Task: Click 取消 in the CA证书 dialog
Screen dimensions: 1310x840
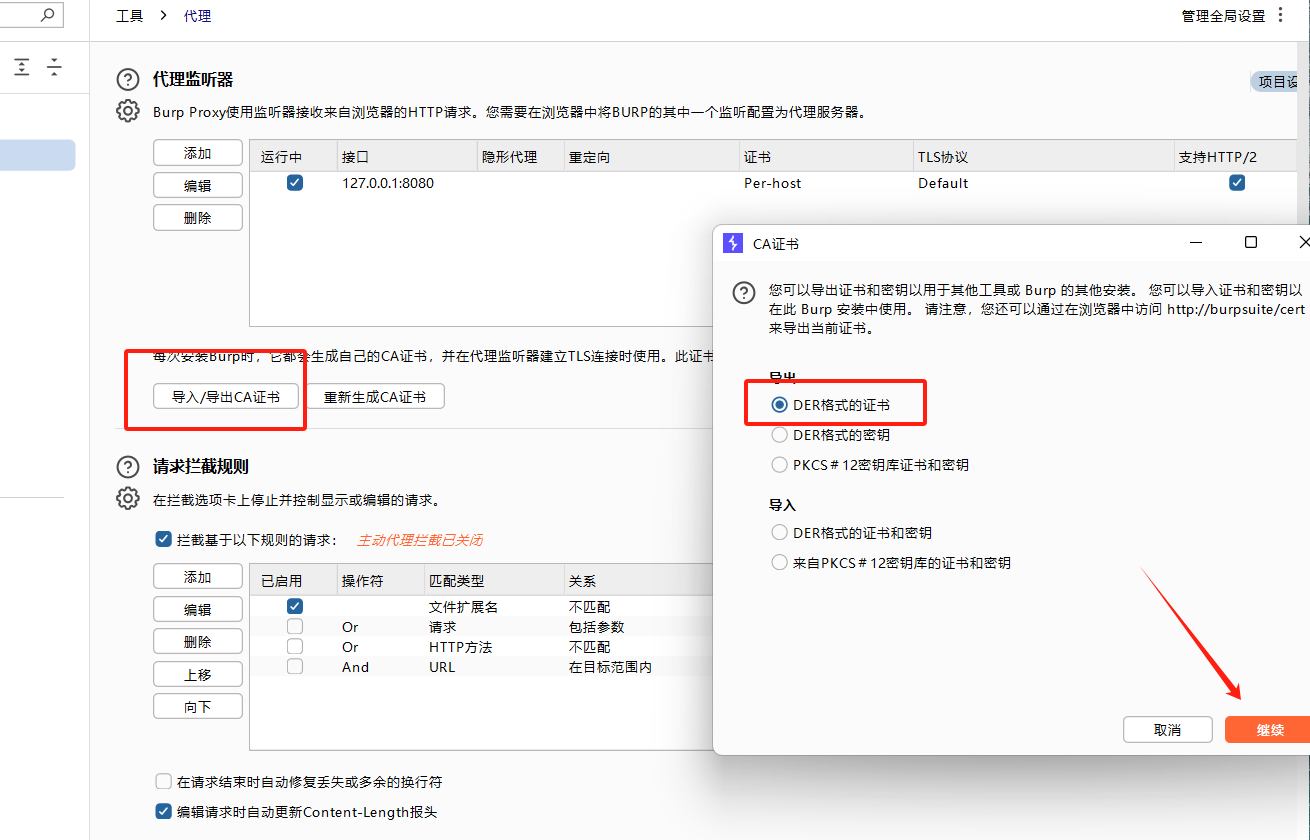Action: click(1168, 730)
